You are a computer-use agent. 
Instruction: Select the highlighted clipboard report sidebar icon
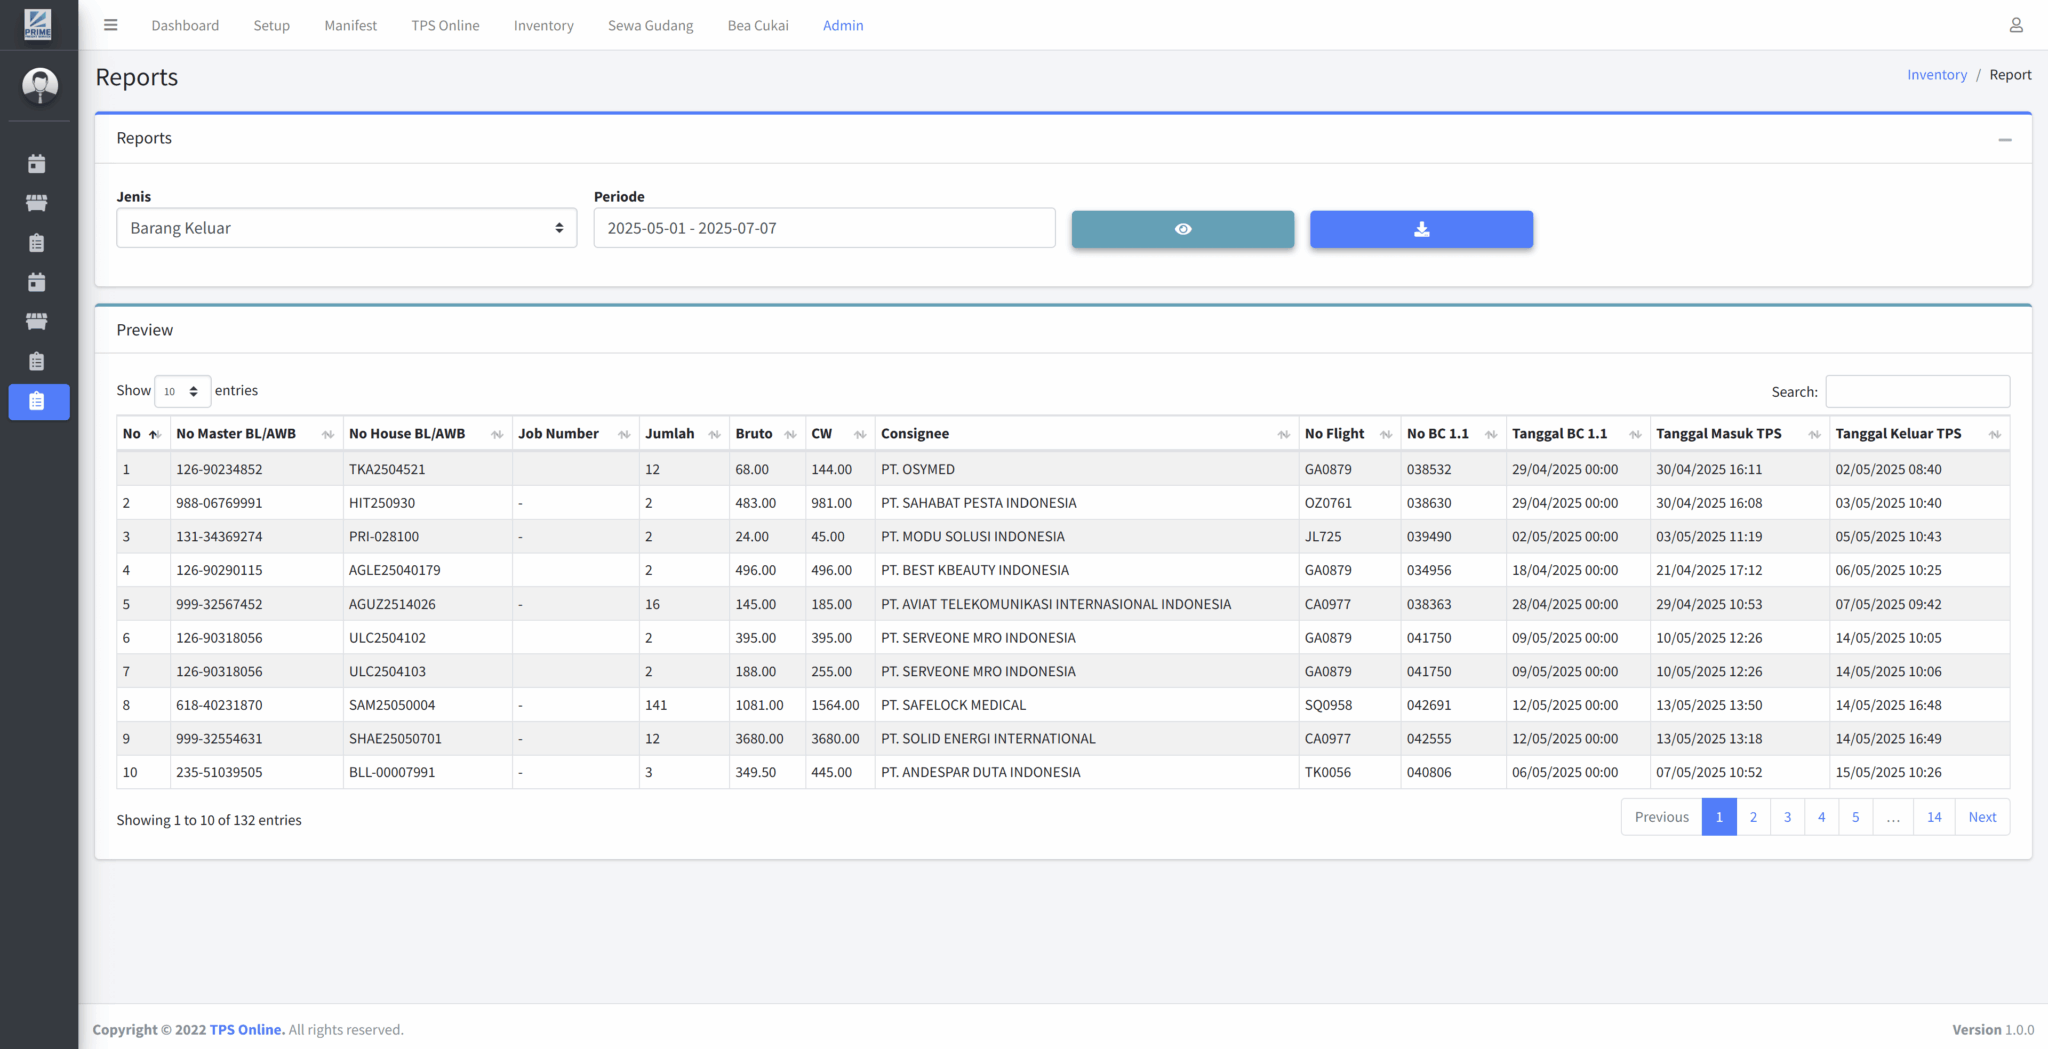(38, 401)
